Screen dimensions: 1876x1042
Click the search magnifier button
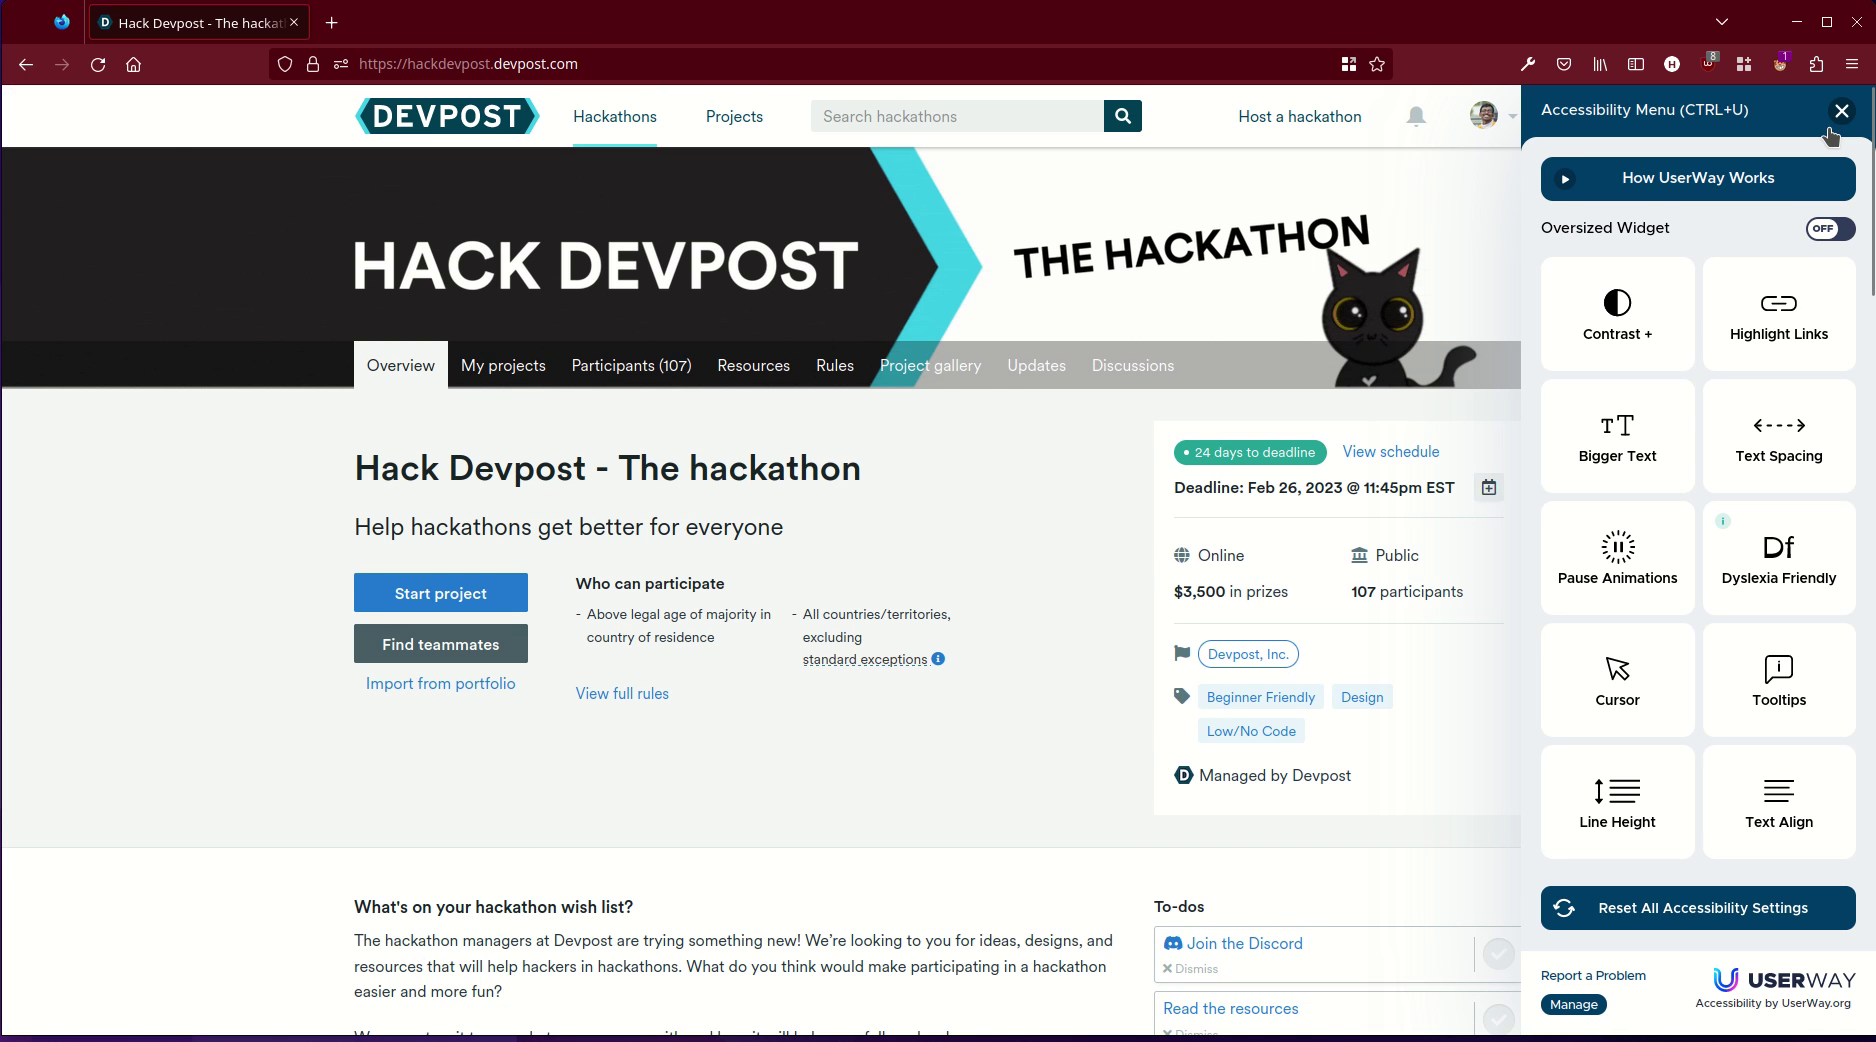tap(1123, 116)
